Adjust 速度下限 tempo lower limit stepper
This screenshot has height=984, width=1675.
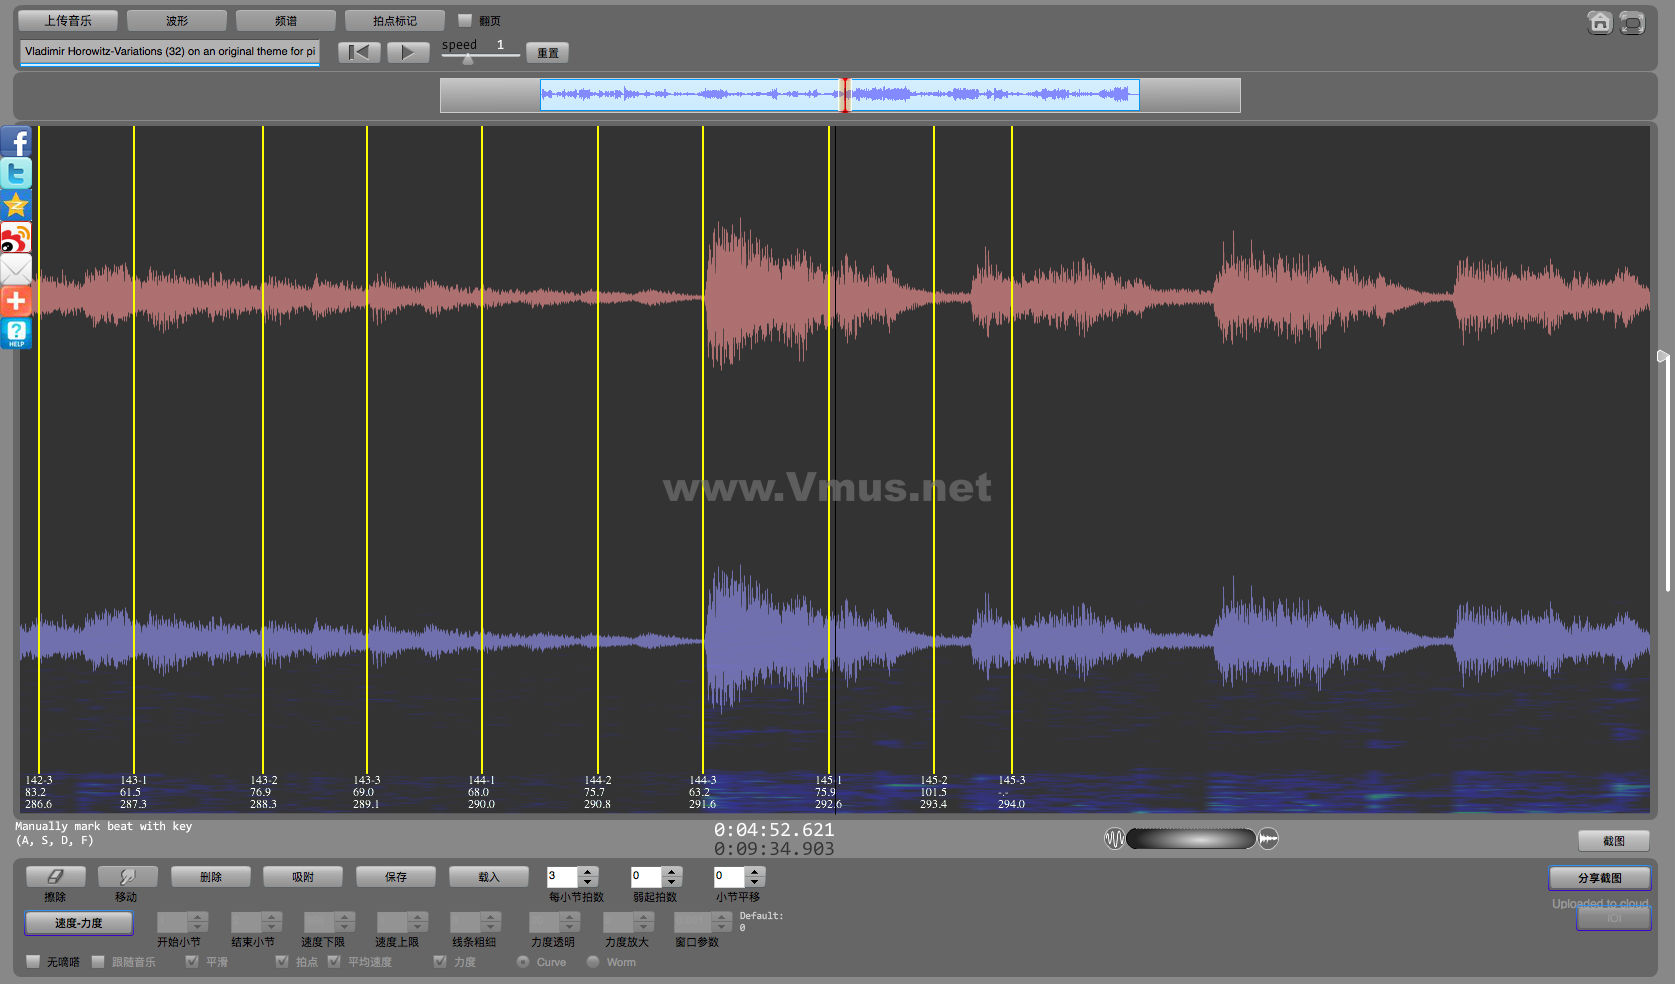329,922
